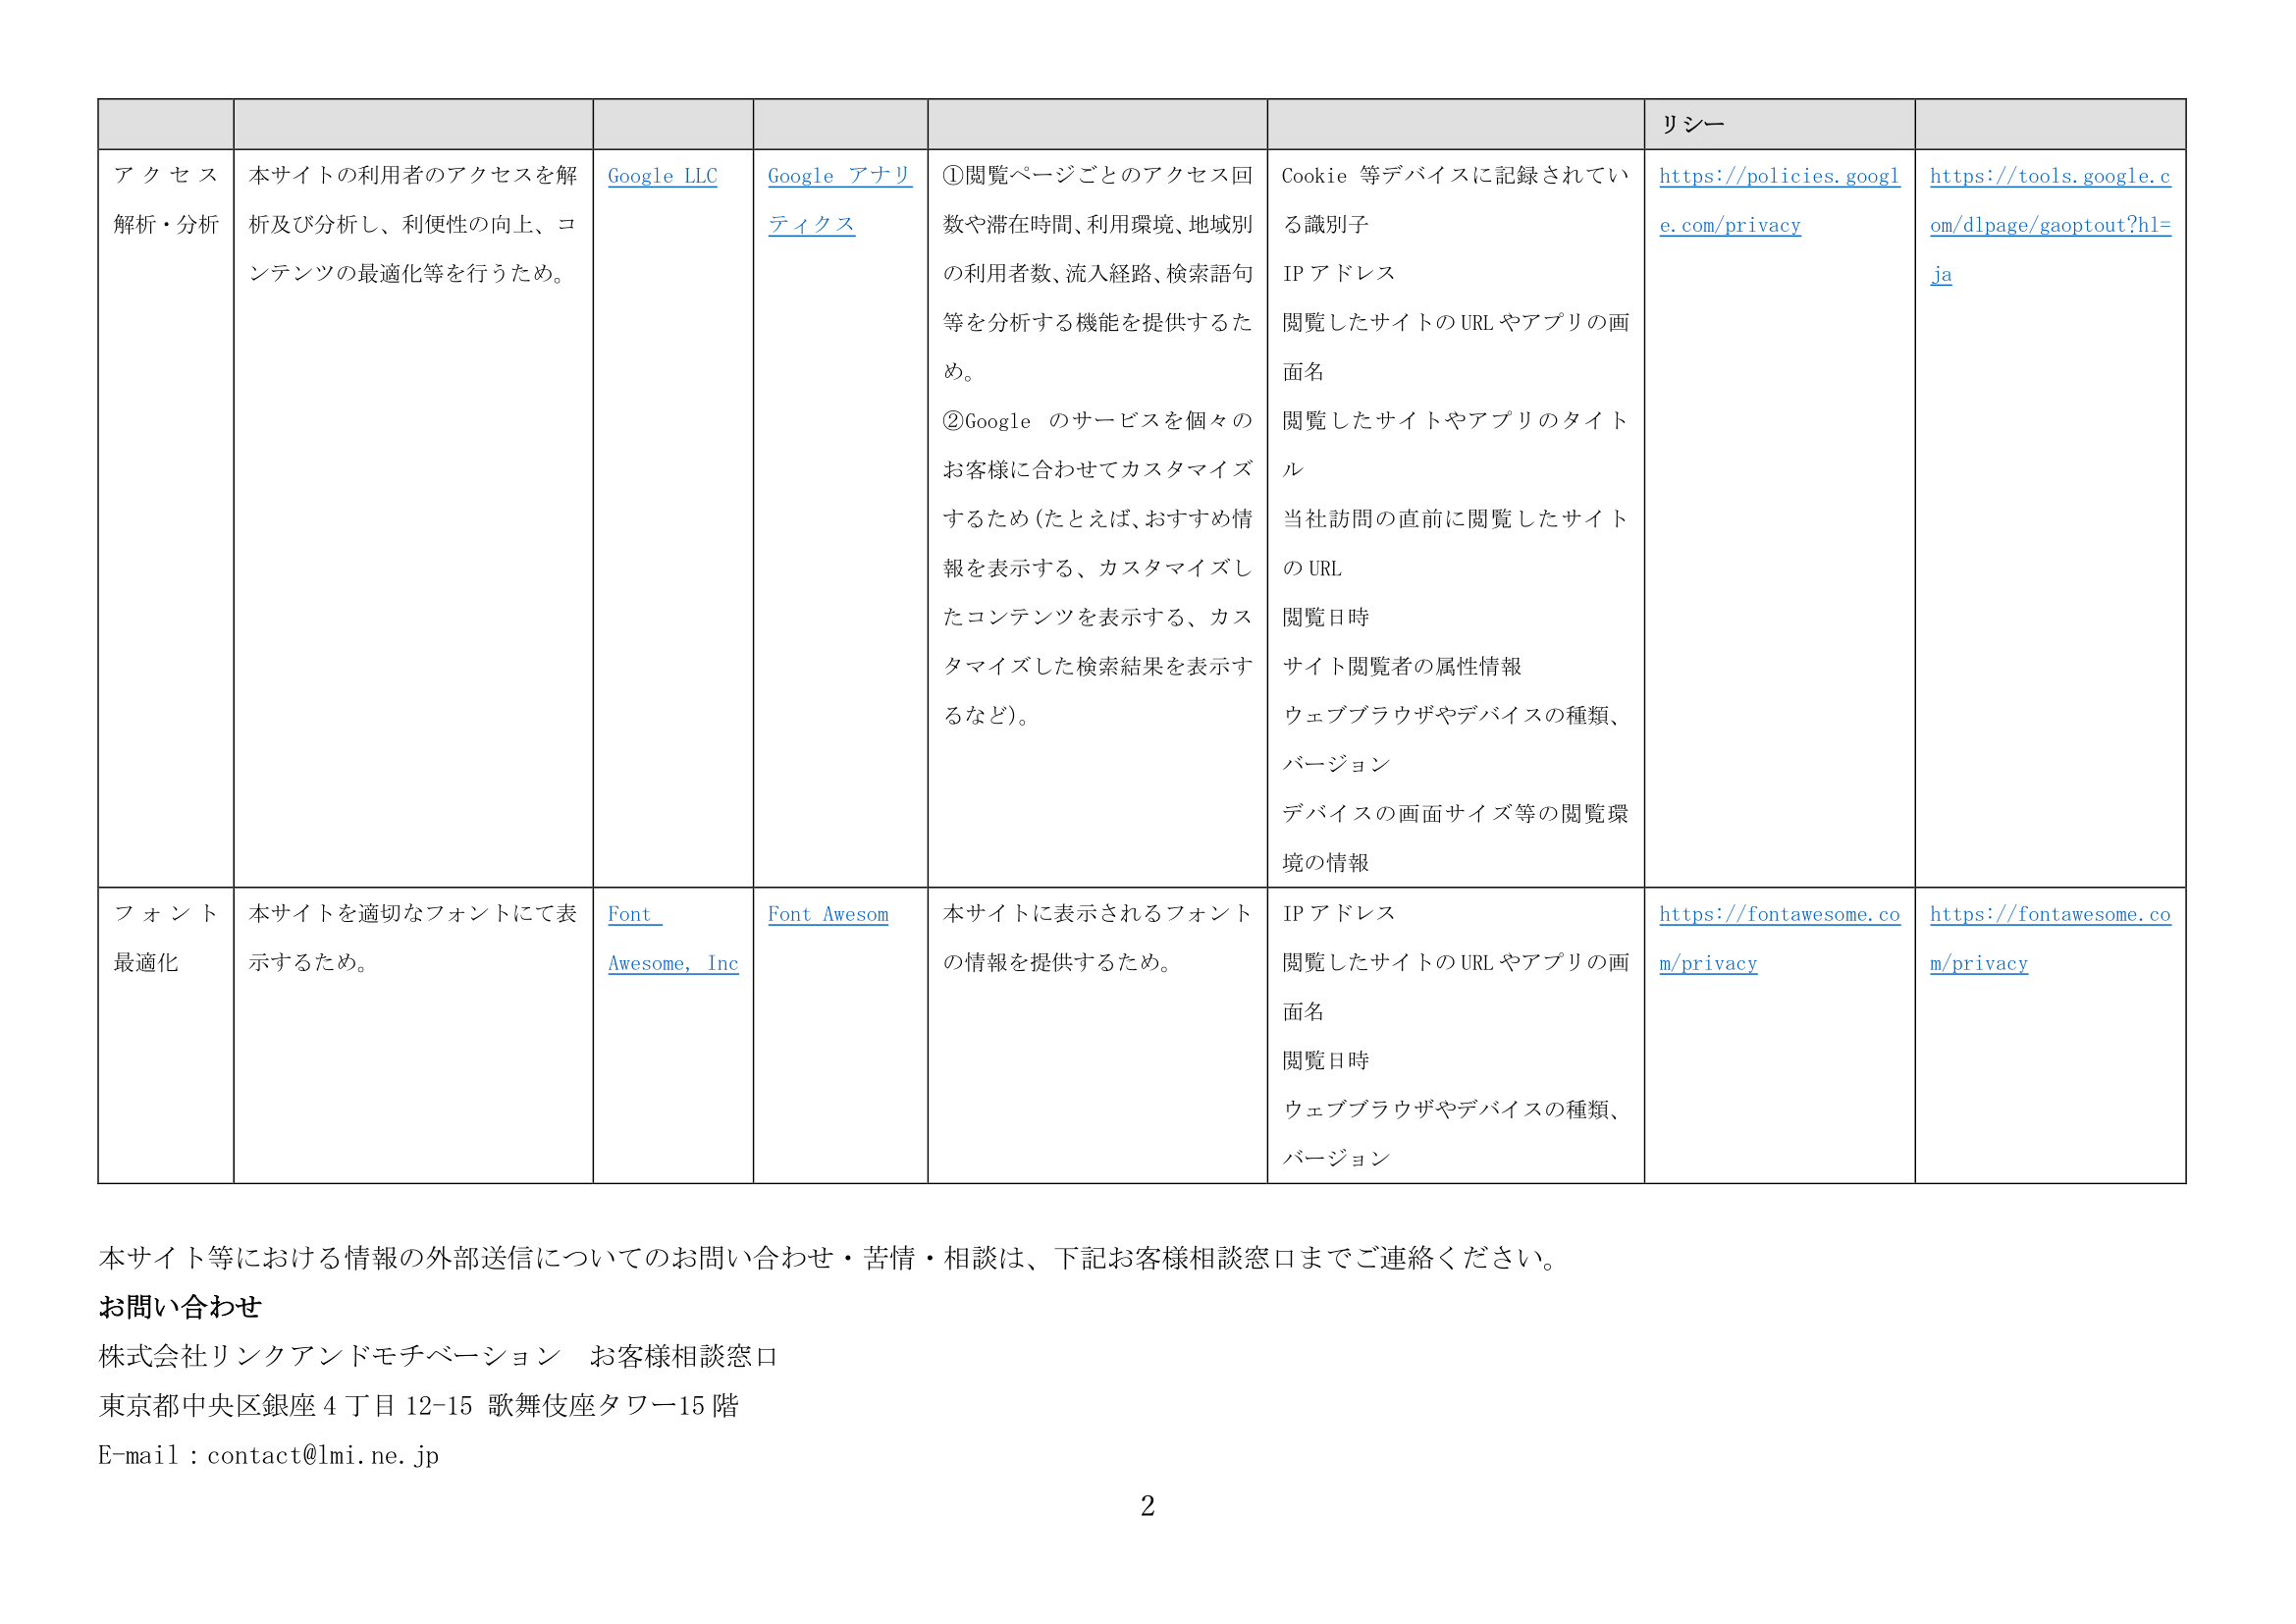The height and width of the screenshot is (1624, 2296).
Task: Click the text 'タマイズした検索結果を表示す'
Action: tap(1097, 667)
